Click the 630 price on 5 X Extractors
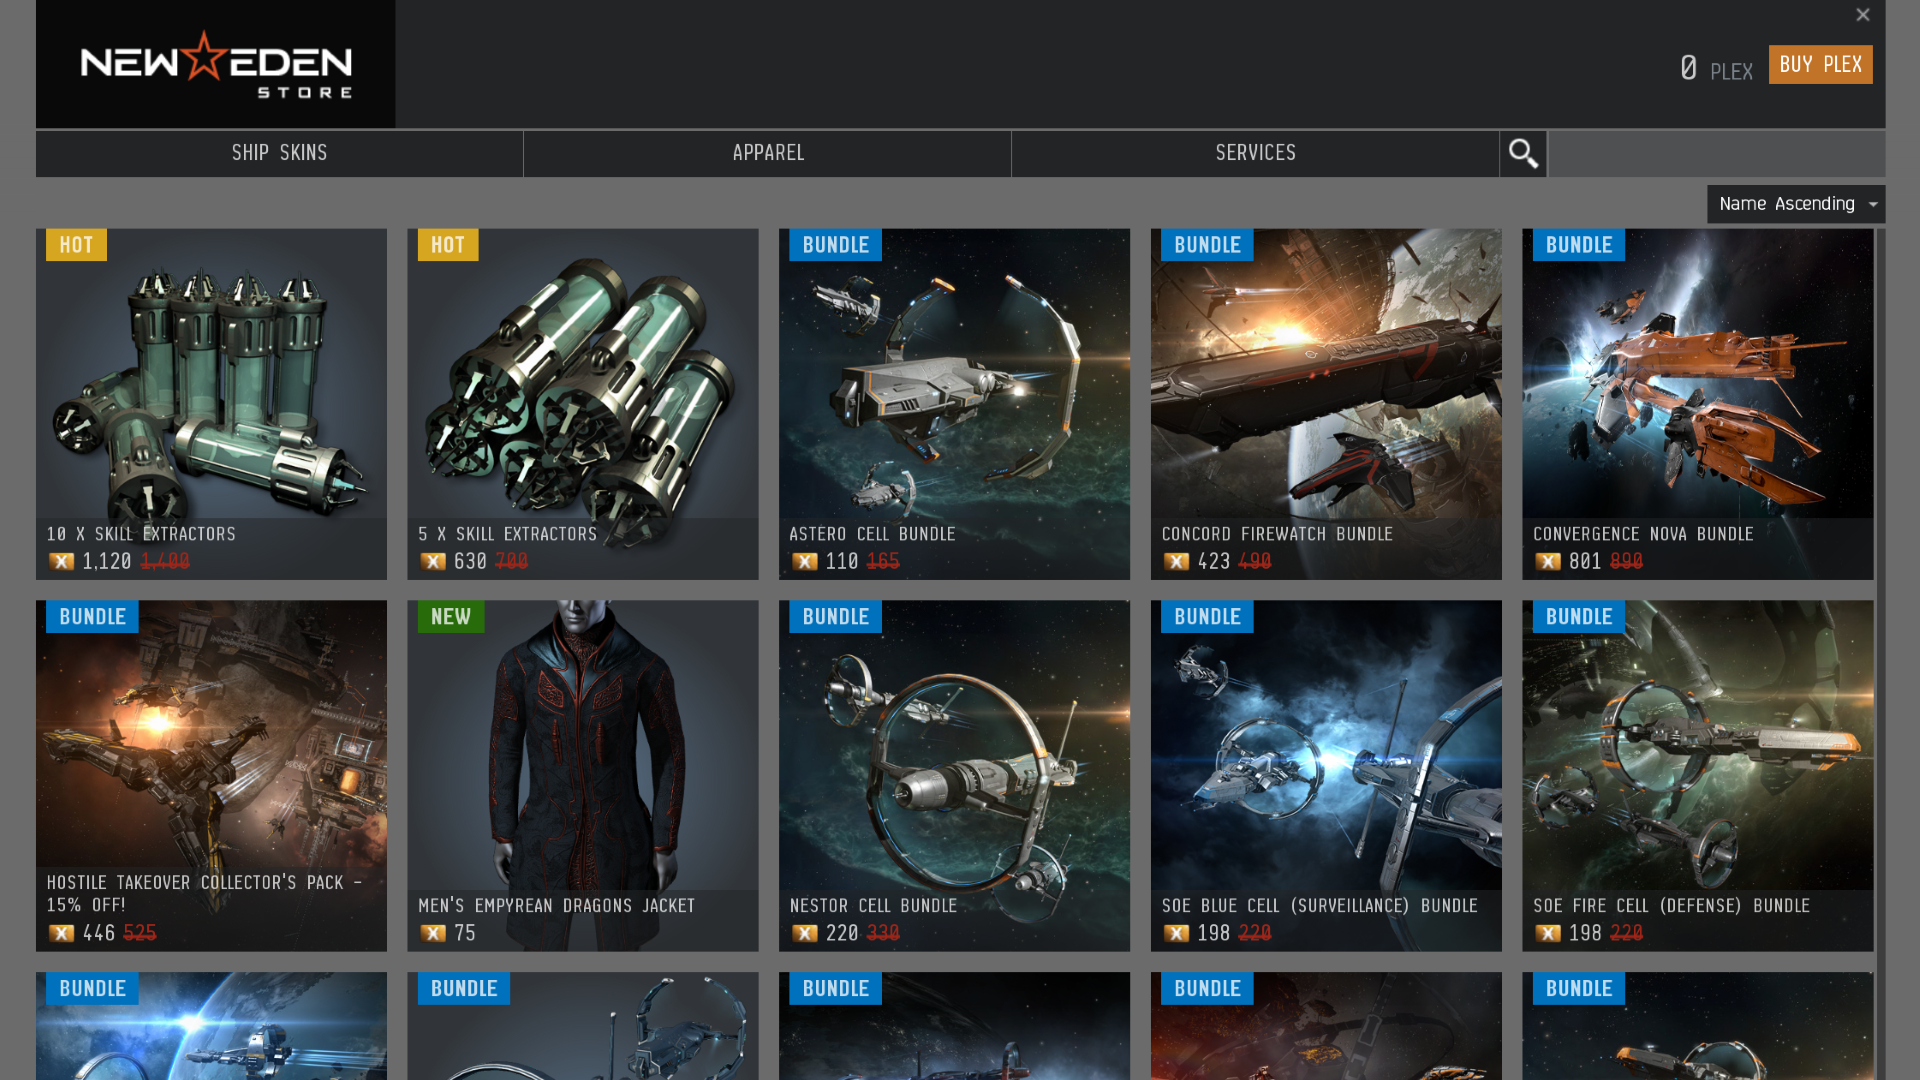The height and width of the screenshot is (1080, 1920). point(470,562)
